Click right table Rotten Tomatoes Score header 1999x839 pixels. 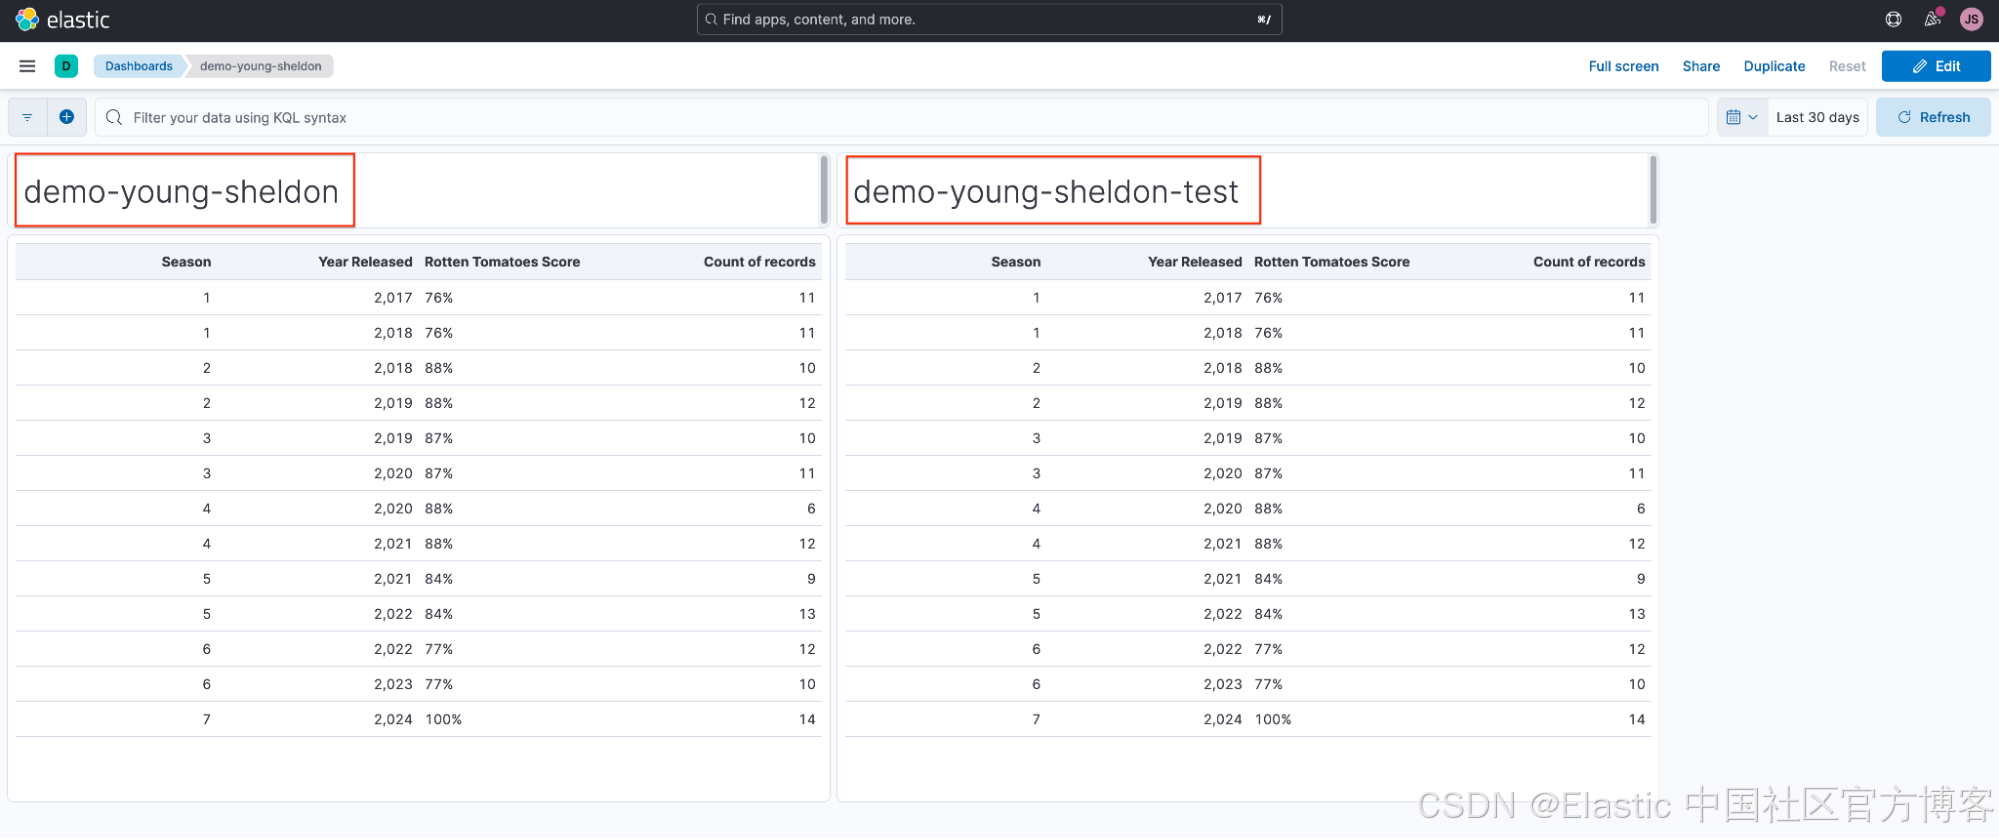tap(1332, 262)
